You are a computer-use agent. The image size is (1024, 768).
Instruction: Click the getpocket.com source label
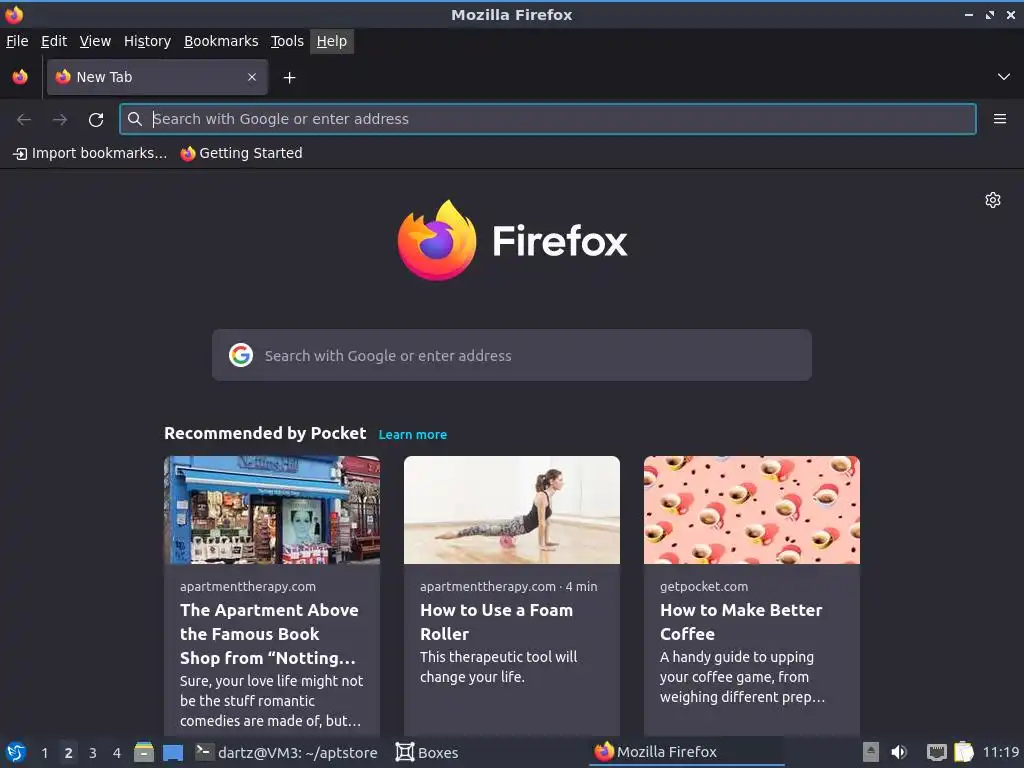pyautogui.click(x=704, y=586)
